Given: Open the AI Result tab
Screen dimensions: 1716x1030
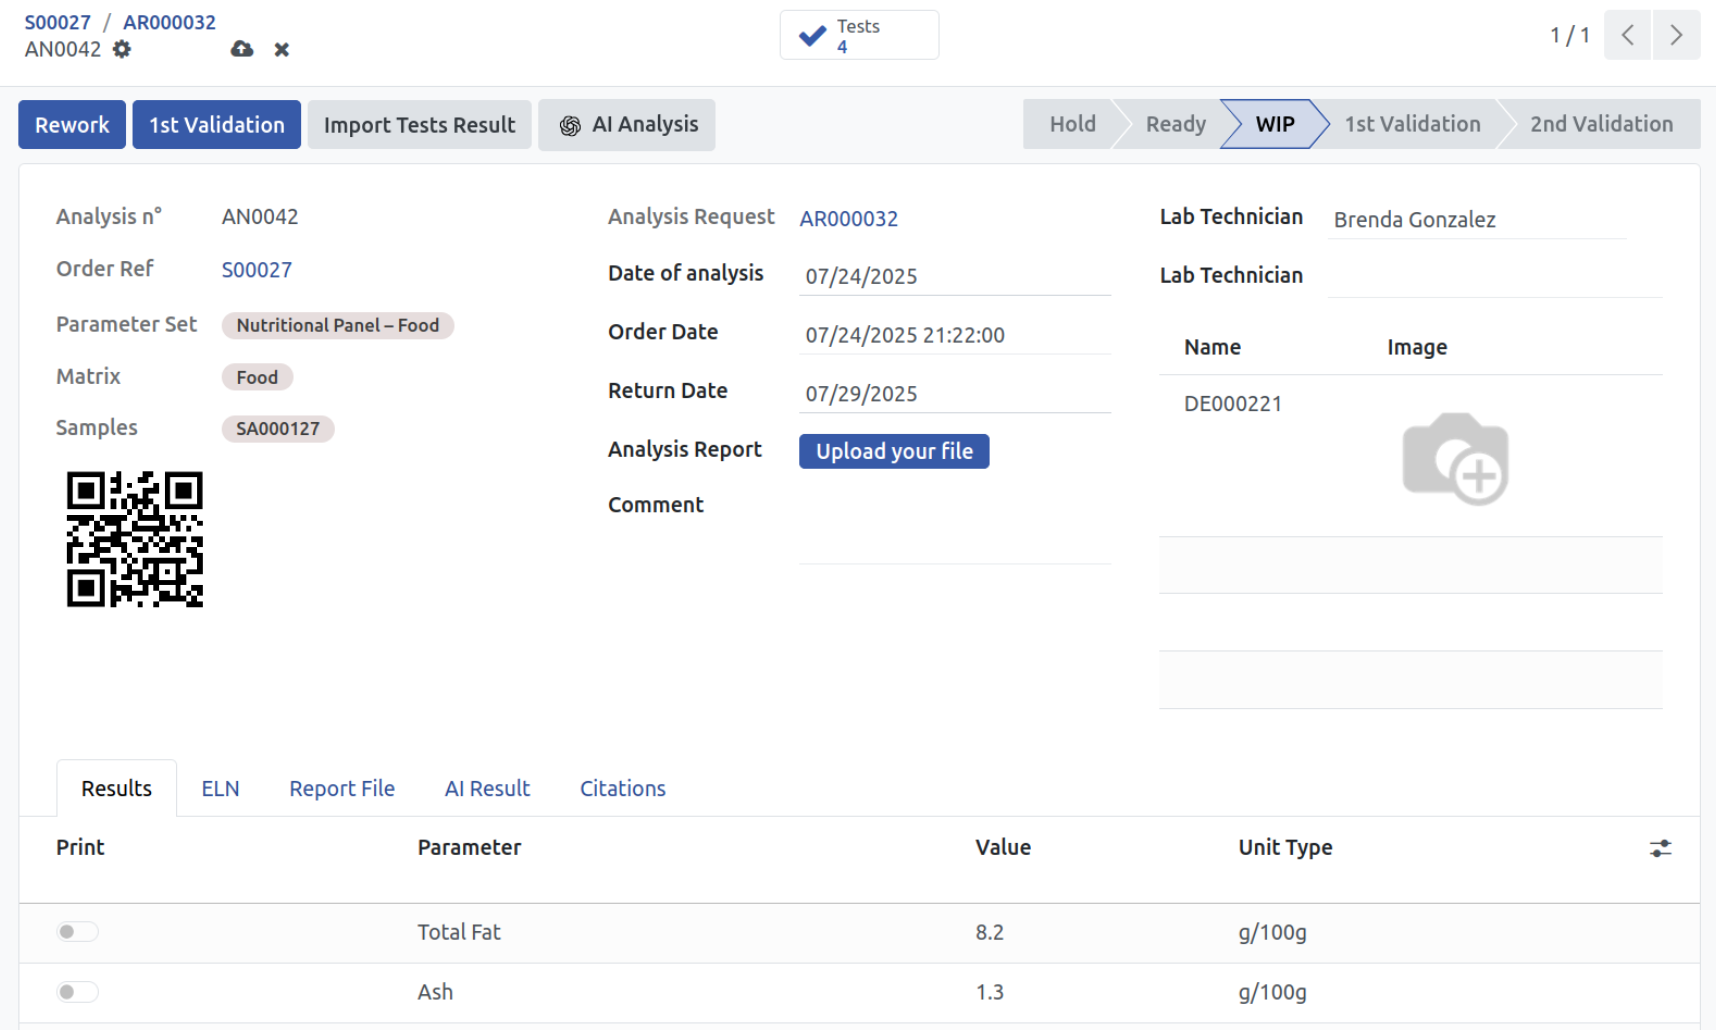Looking at the screenshot, I should point(487,788).
